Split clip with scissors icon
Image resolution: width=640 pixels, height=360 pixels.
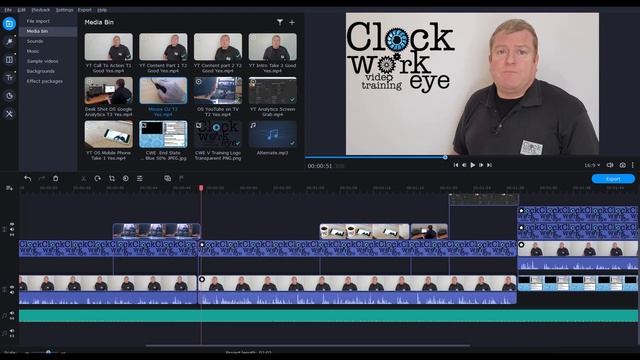(x=84, y=178)
